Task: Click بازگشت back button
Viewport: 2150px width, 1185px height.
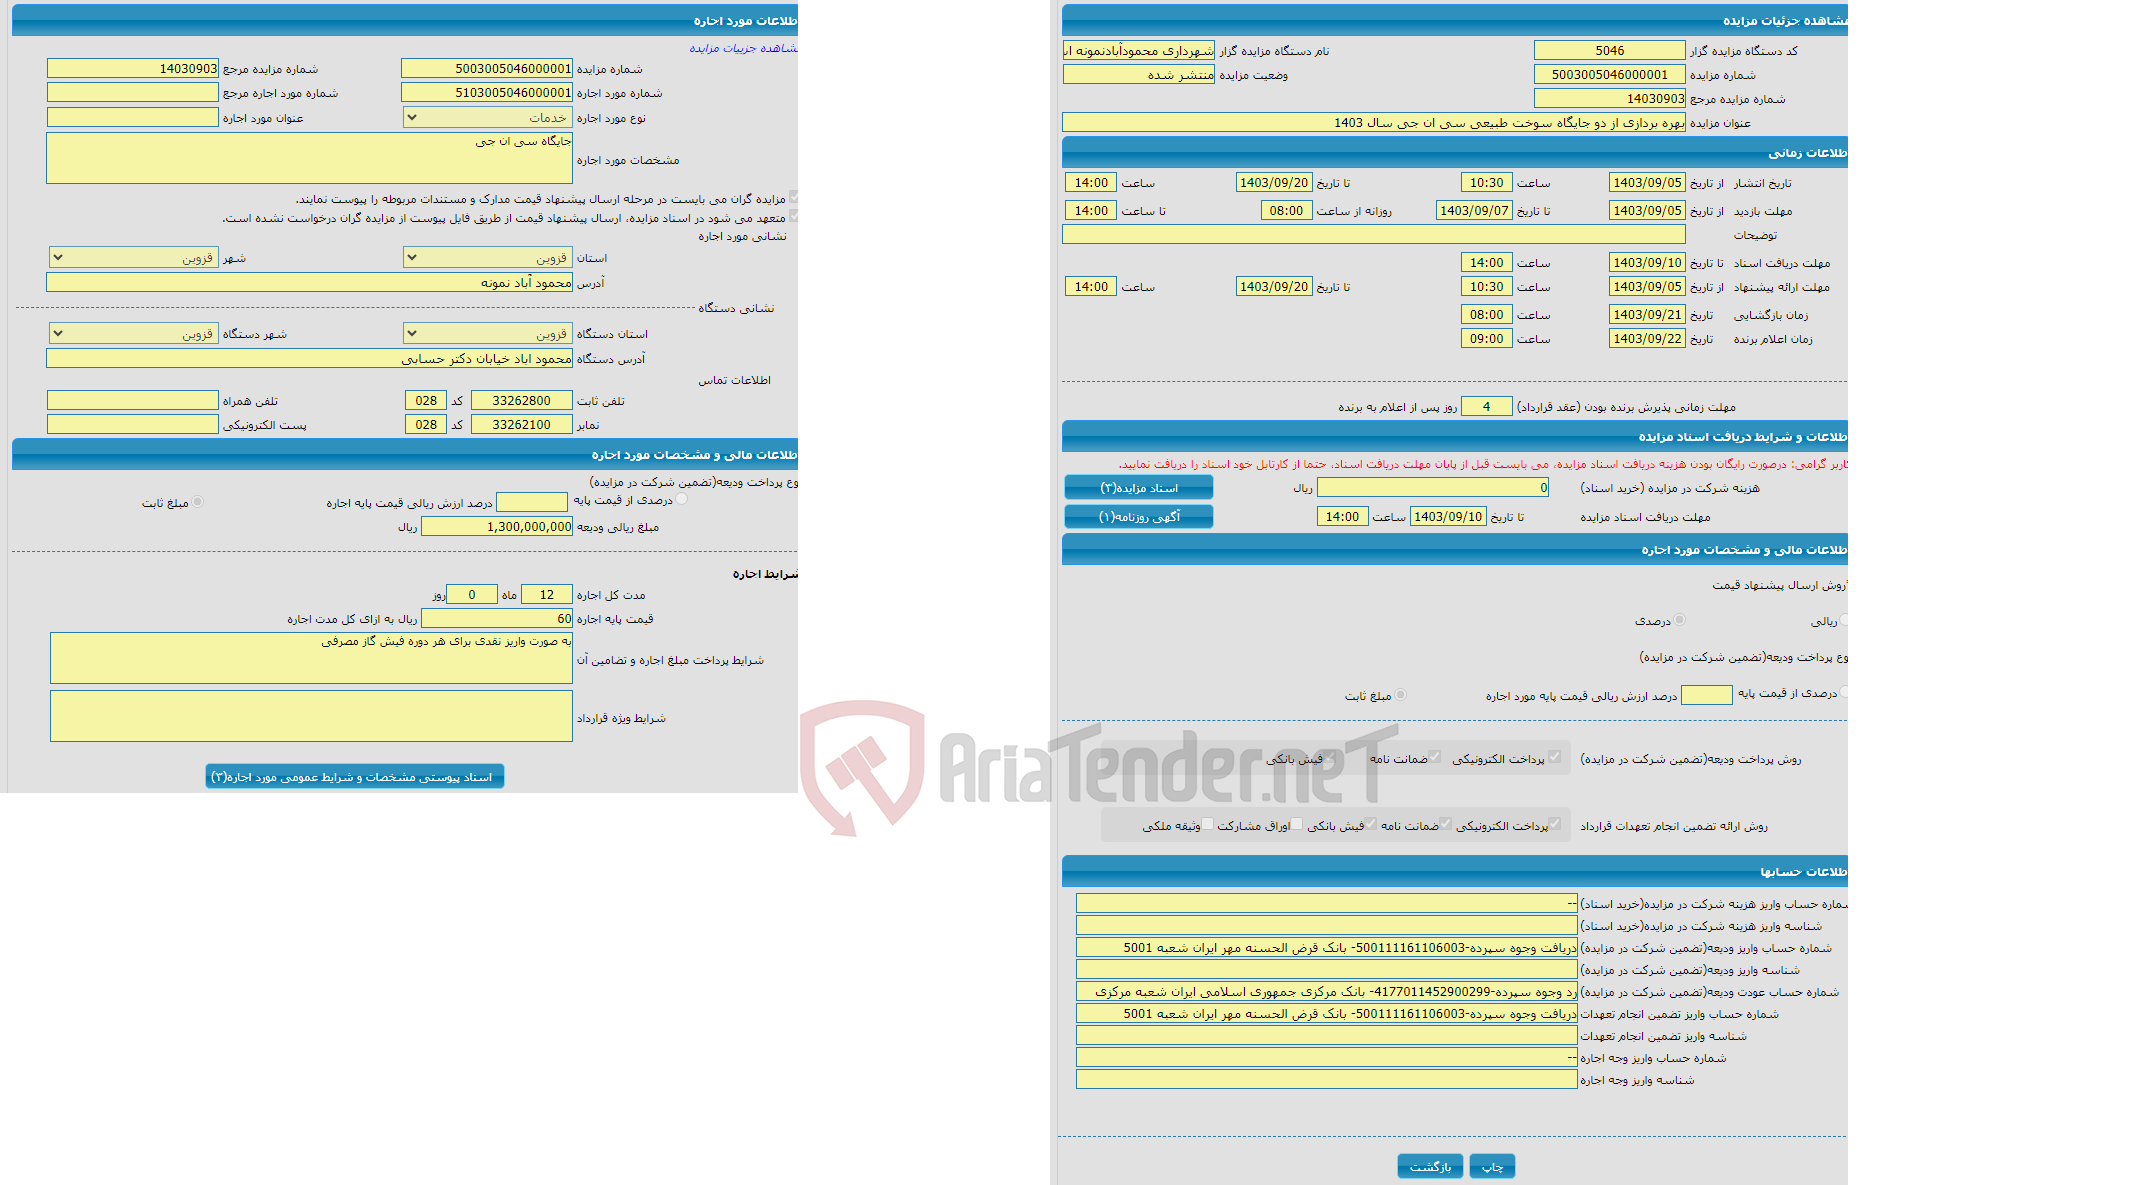Action: [1427, 1163]
